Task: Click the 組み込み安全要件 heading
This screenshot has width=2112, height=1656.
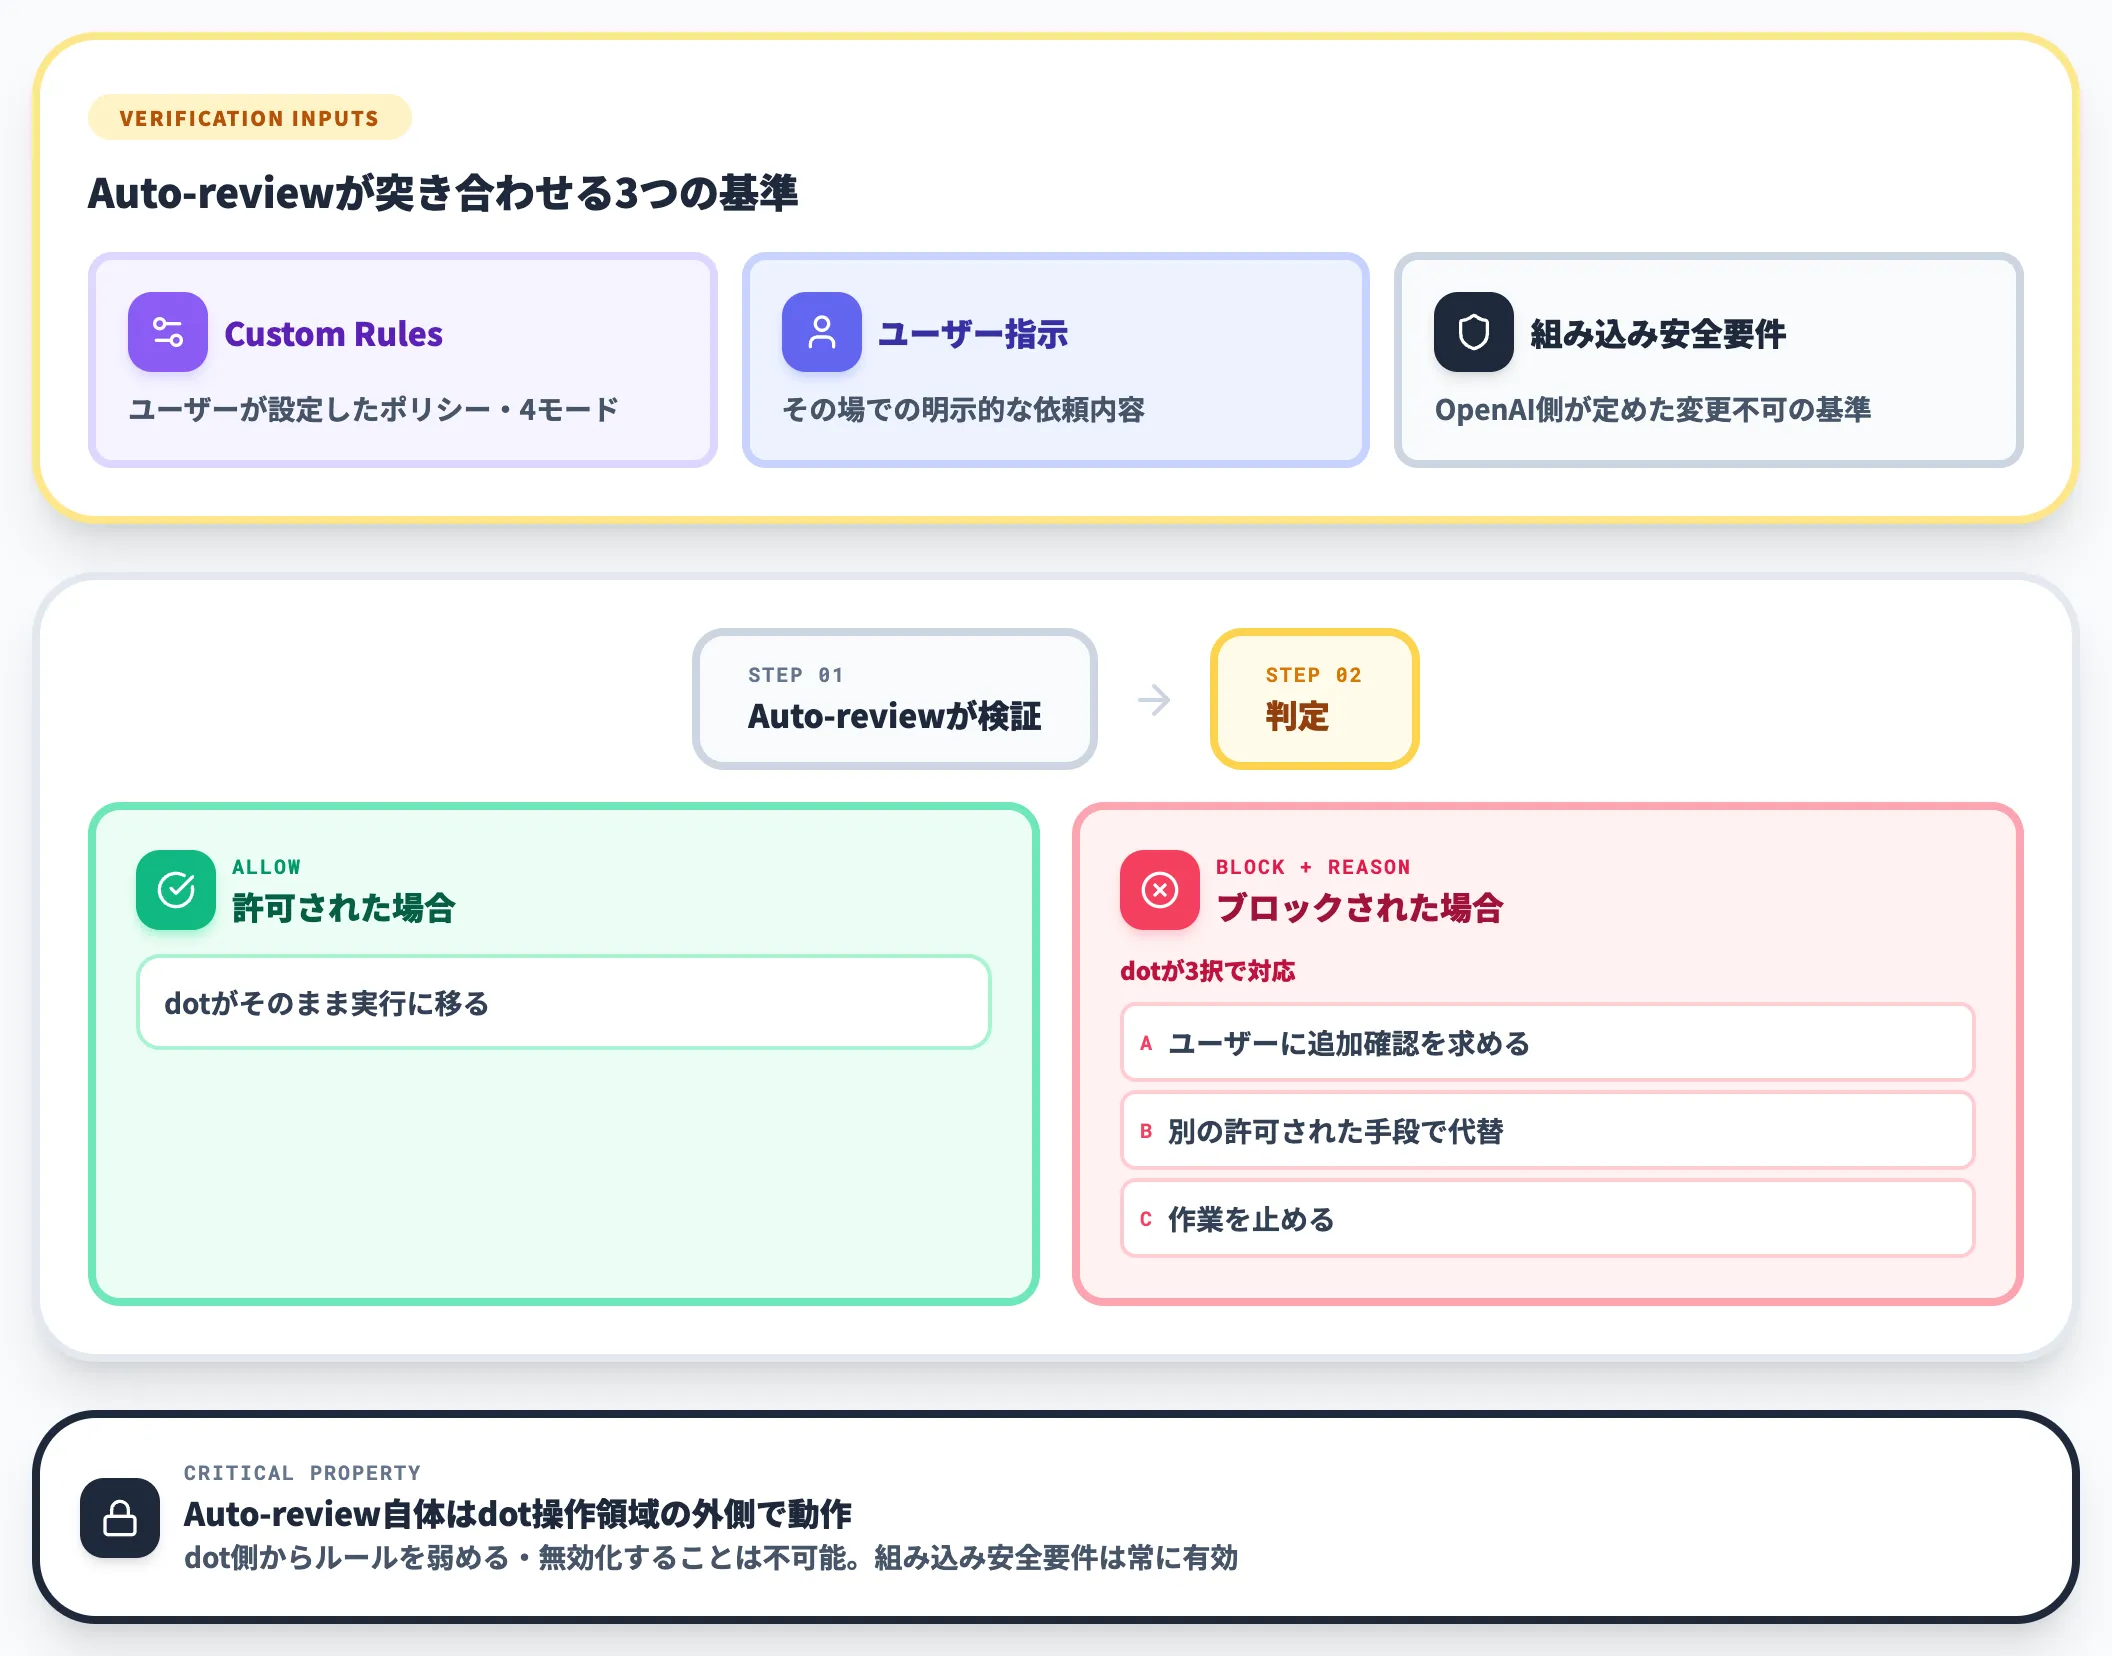Action: (1658, 334)
